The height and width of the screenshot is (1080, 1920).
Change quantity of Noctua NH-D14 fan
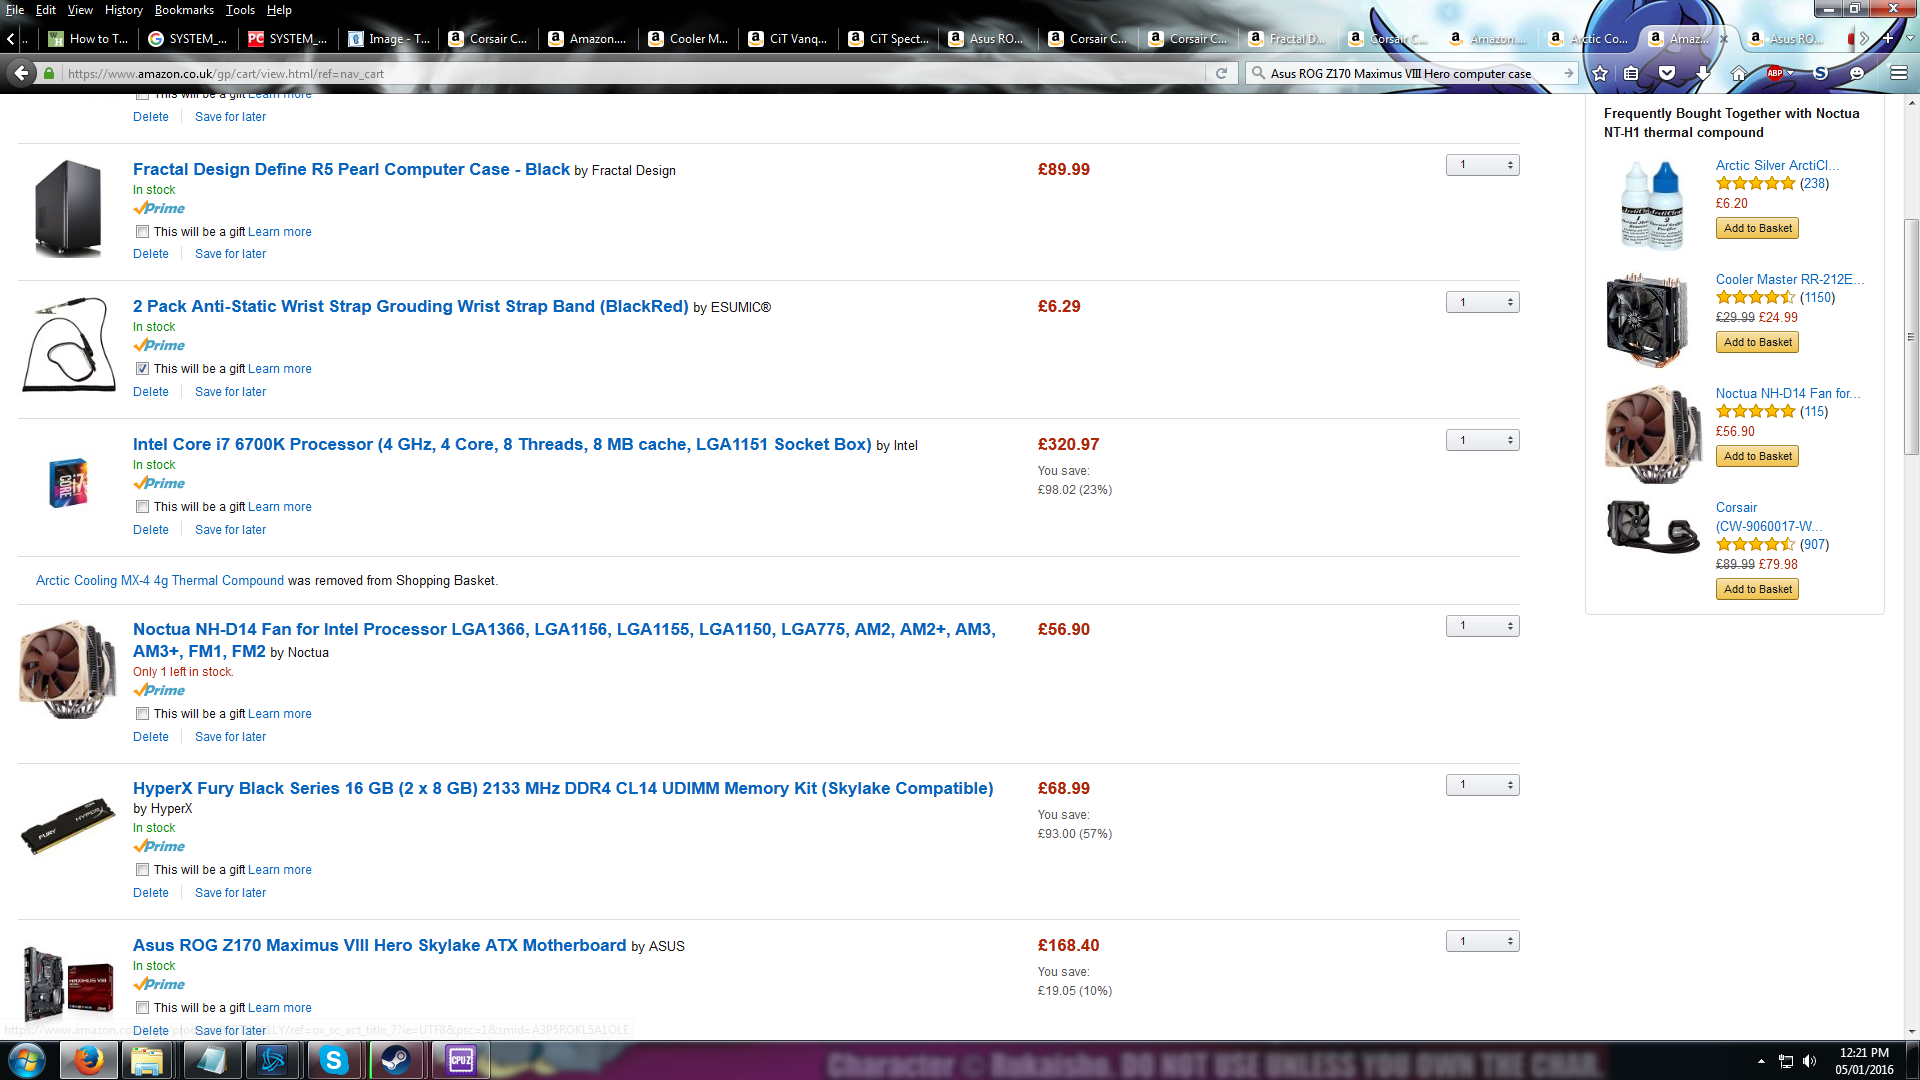click(x=1482, y=626)
